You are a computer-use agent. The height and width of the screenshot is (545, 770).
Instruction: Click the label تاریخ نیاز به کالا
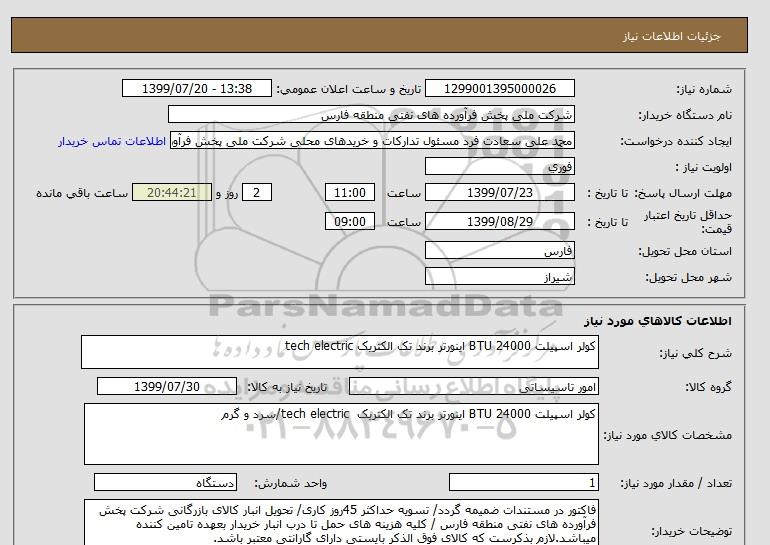click(x=287, y=387)
